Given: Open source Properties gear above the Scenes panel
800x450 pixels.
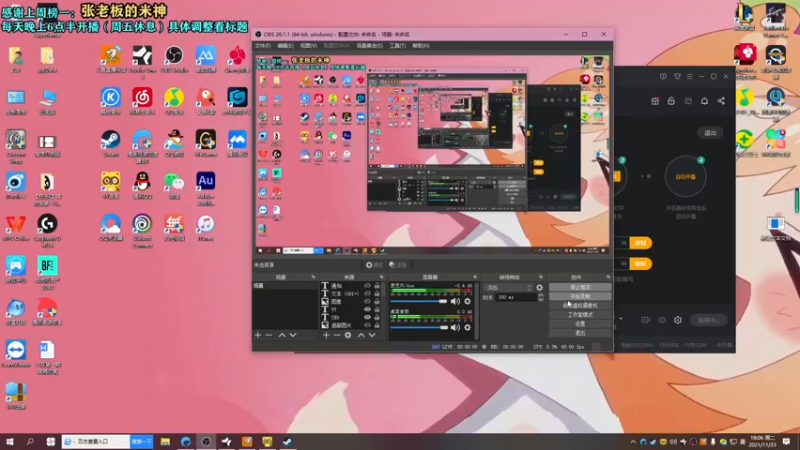Looking at the screenshot, I should tap(373, 265).
